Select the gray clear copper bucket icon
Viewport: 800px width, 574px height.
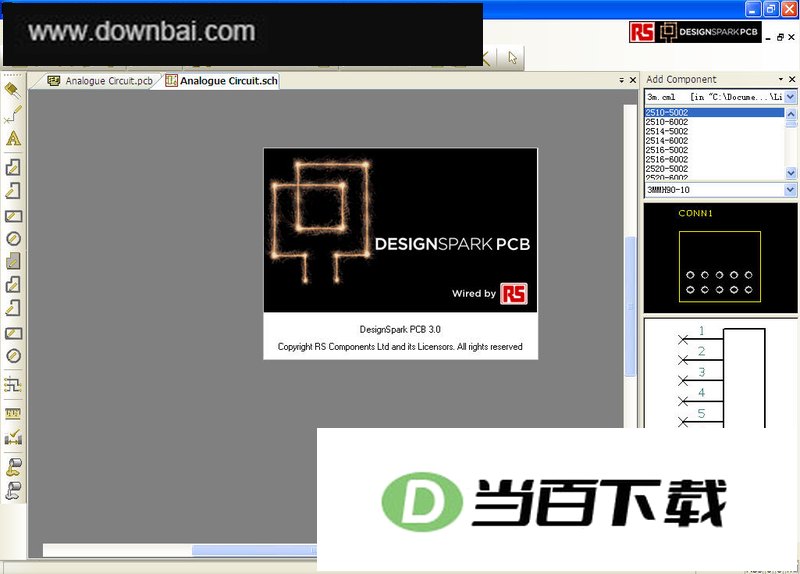(13, 490)
